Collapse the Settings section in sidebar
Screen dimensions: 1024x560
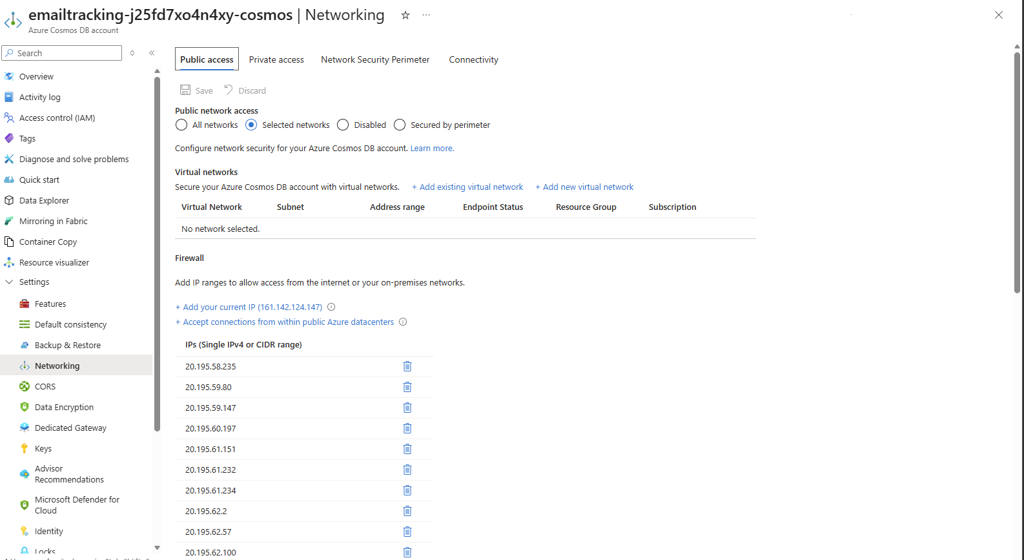coord(8,282)
